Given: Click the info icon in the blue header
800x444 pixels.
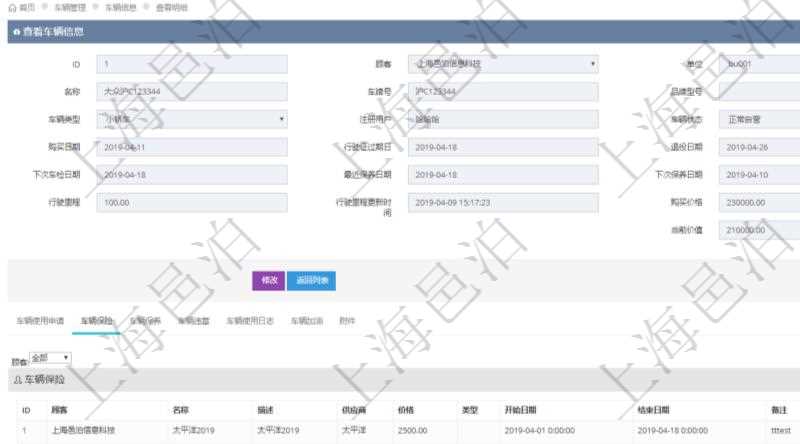Looking at the screenshot, I should pos(16,33).
